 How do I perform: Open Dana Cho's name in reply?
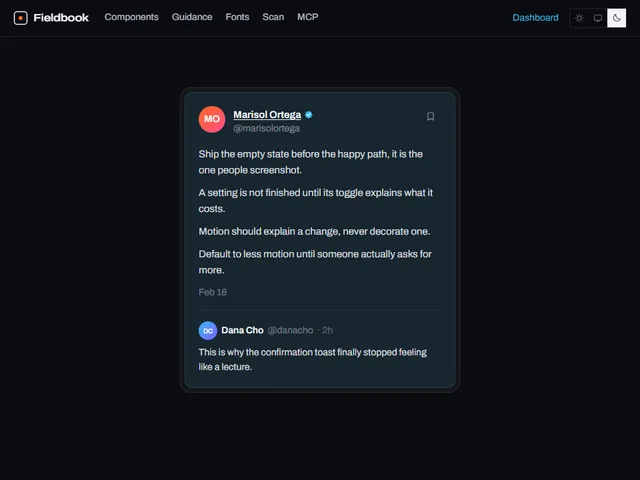point(242,330)
